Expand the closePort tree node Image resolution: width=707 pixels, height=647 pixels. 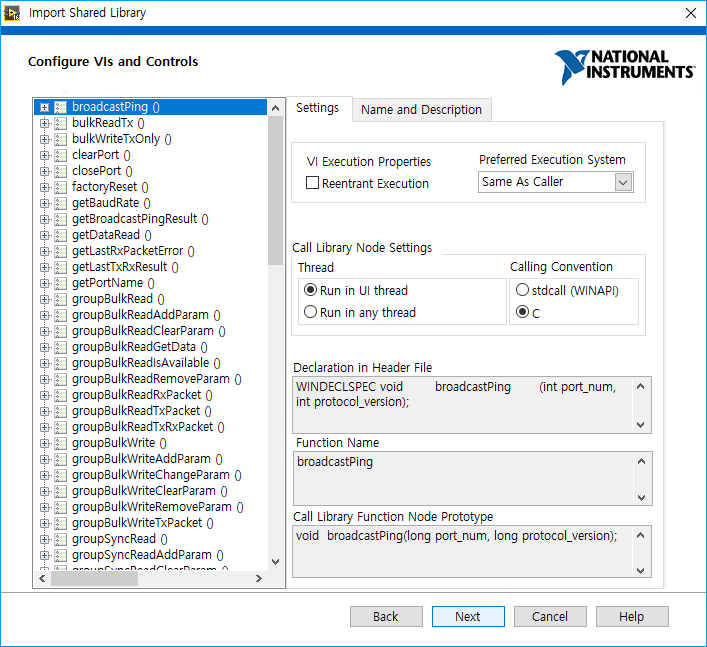click(45, 171)
